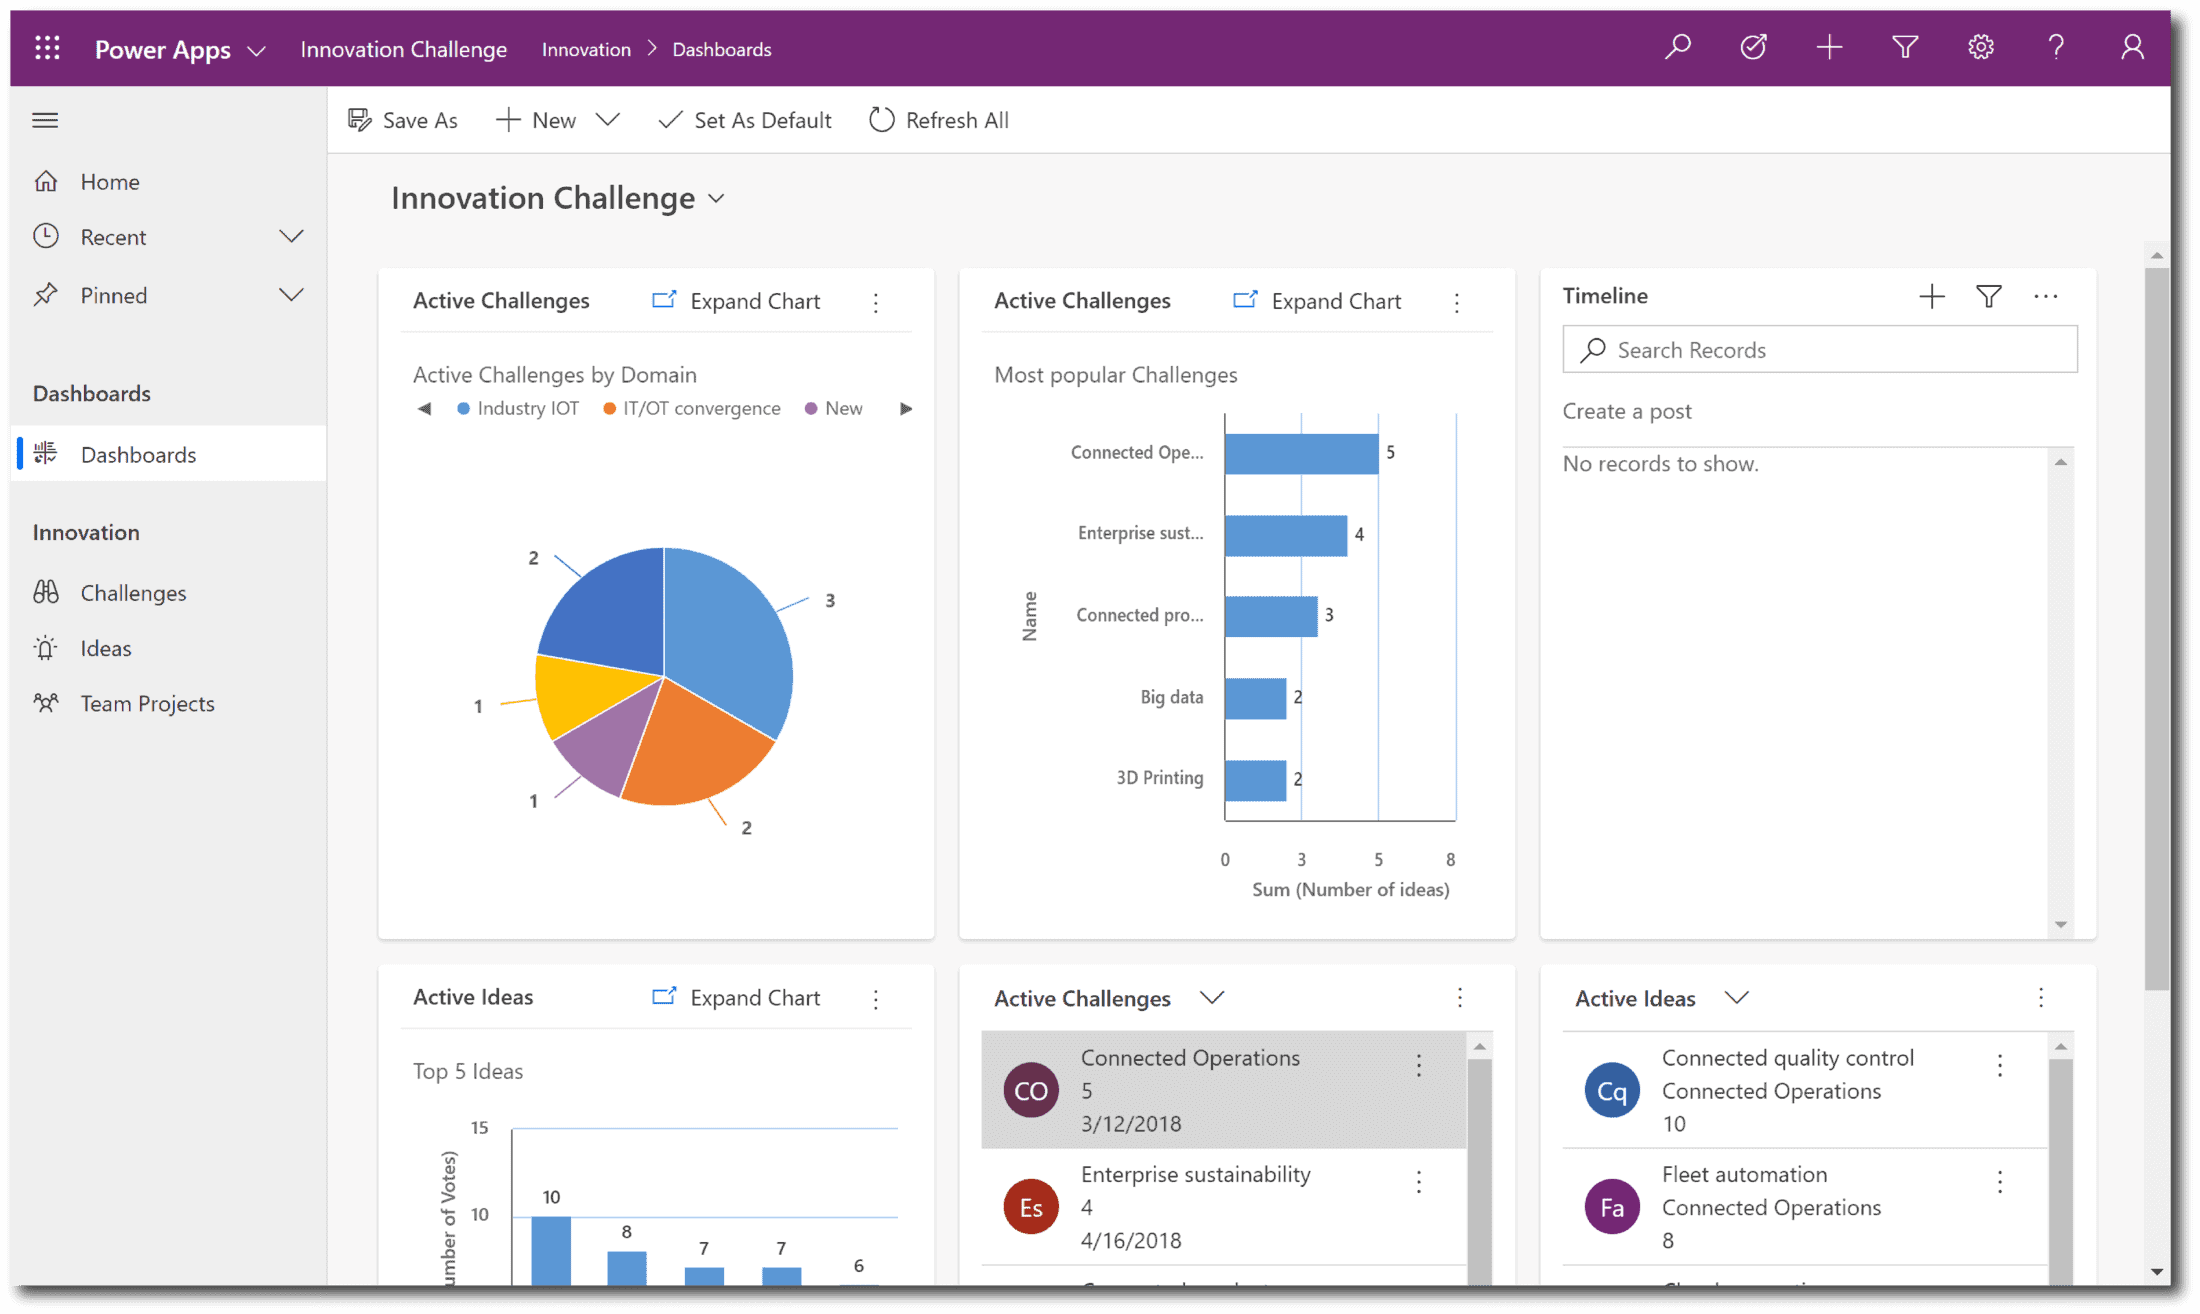
Task: Open more options for Active Challenges list
Action: 1460,997
